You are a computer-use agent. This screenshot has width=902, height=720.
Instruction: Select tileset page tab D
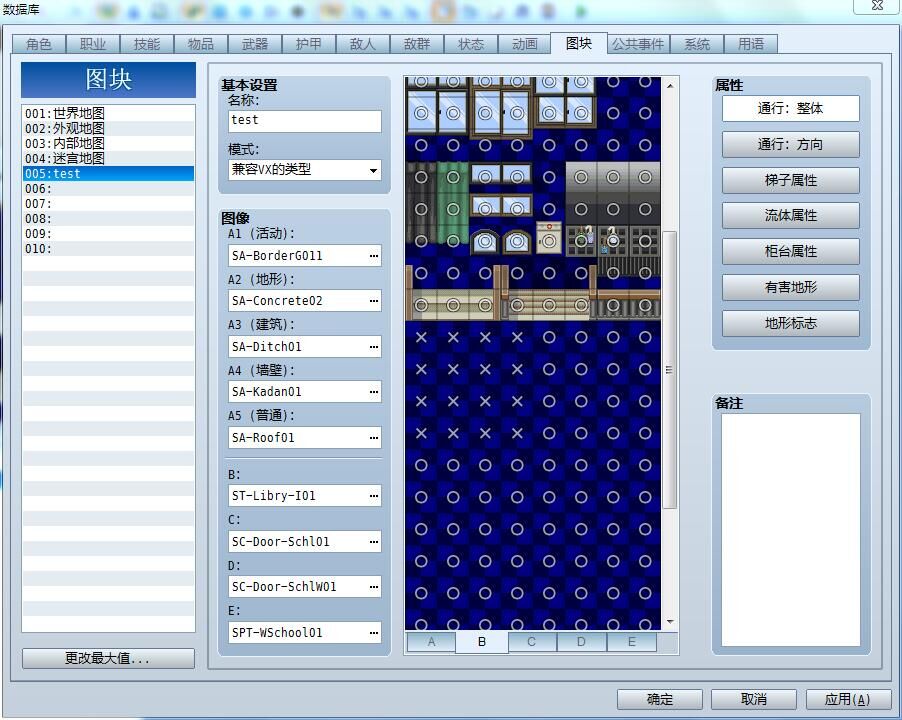[581, 642]
